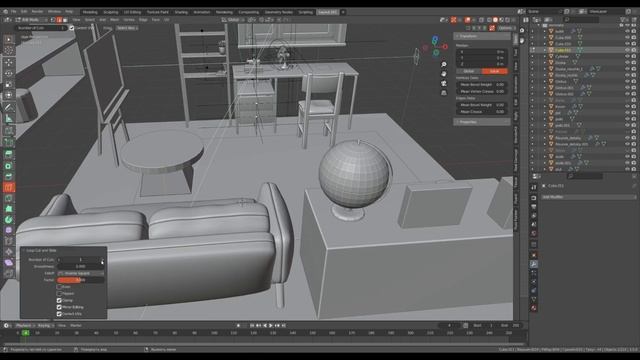Image resolution: width=640 pixels, height=360 pixels.
Task: Select the Shrink/Fatten tool
Action: click(x=9, y=251)
